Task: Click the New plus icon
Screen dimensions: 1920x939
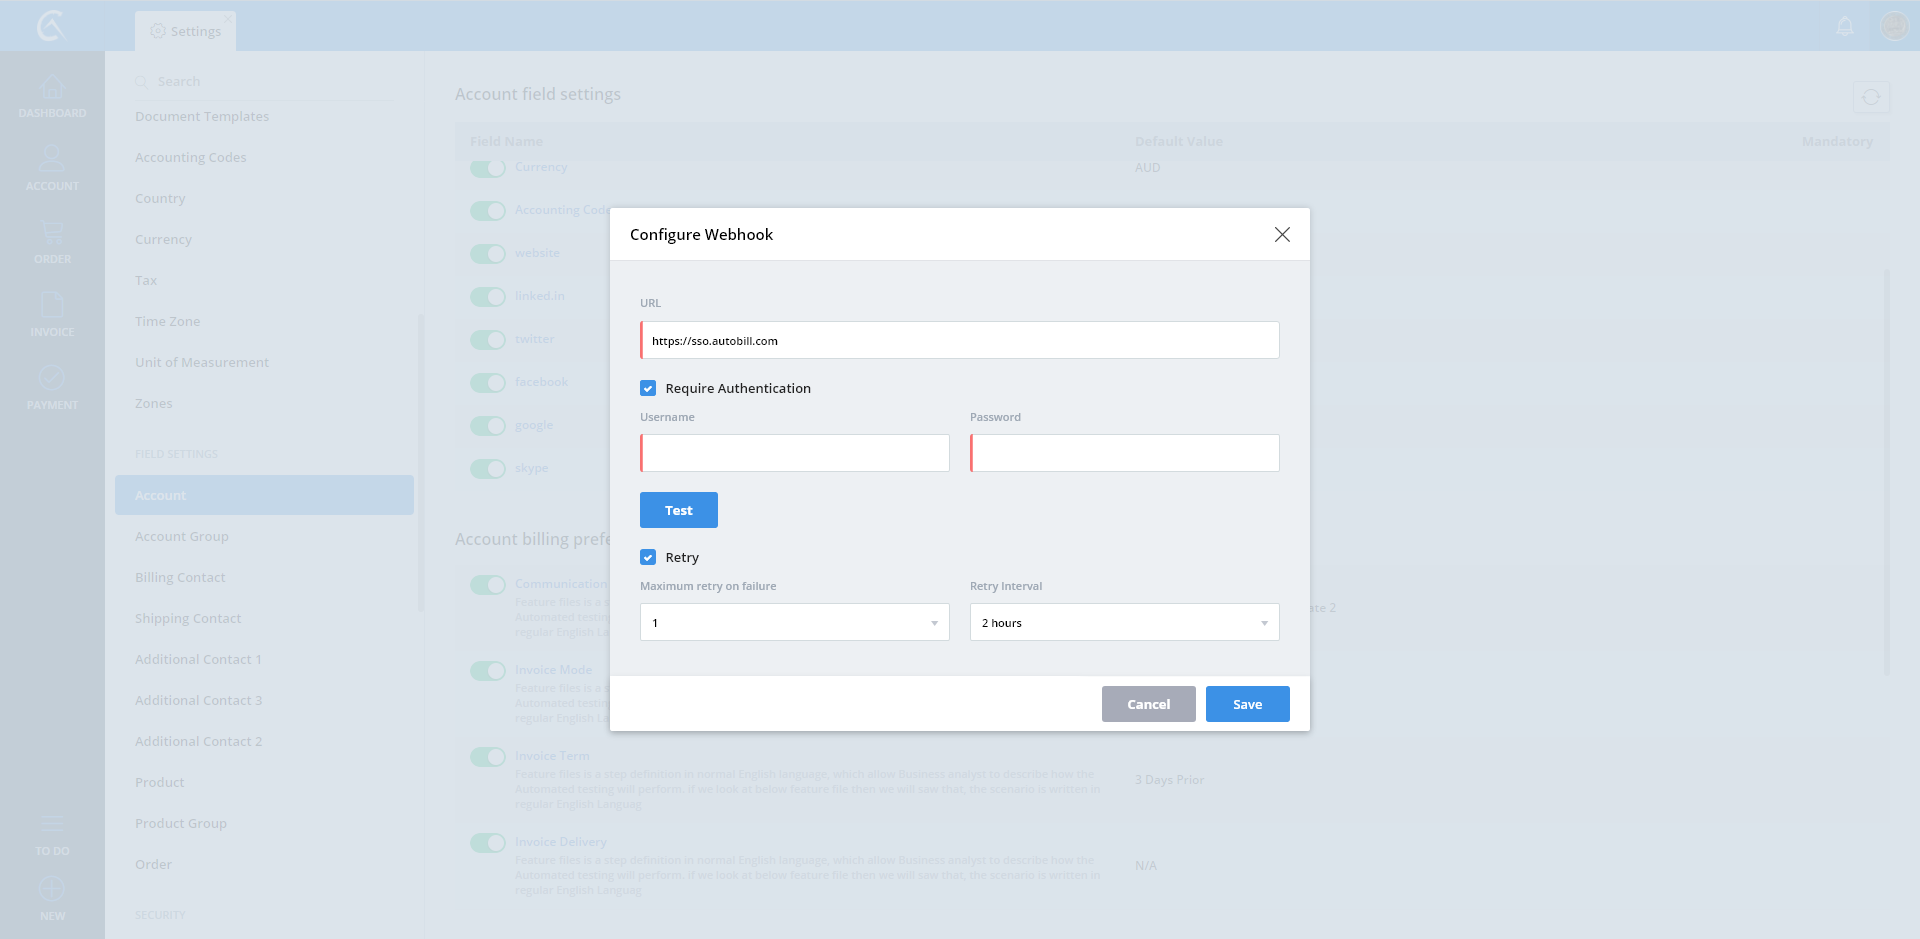Action: tap(52, 890)
